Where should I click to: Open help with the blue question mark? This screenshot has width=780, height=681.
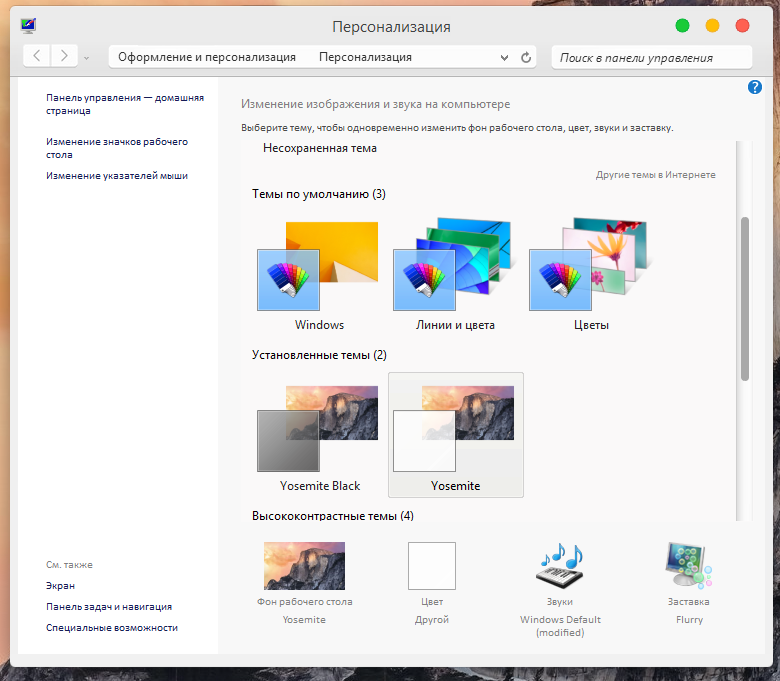755,87
